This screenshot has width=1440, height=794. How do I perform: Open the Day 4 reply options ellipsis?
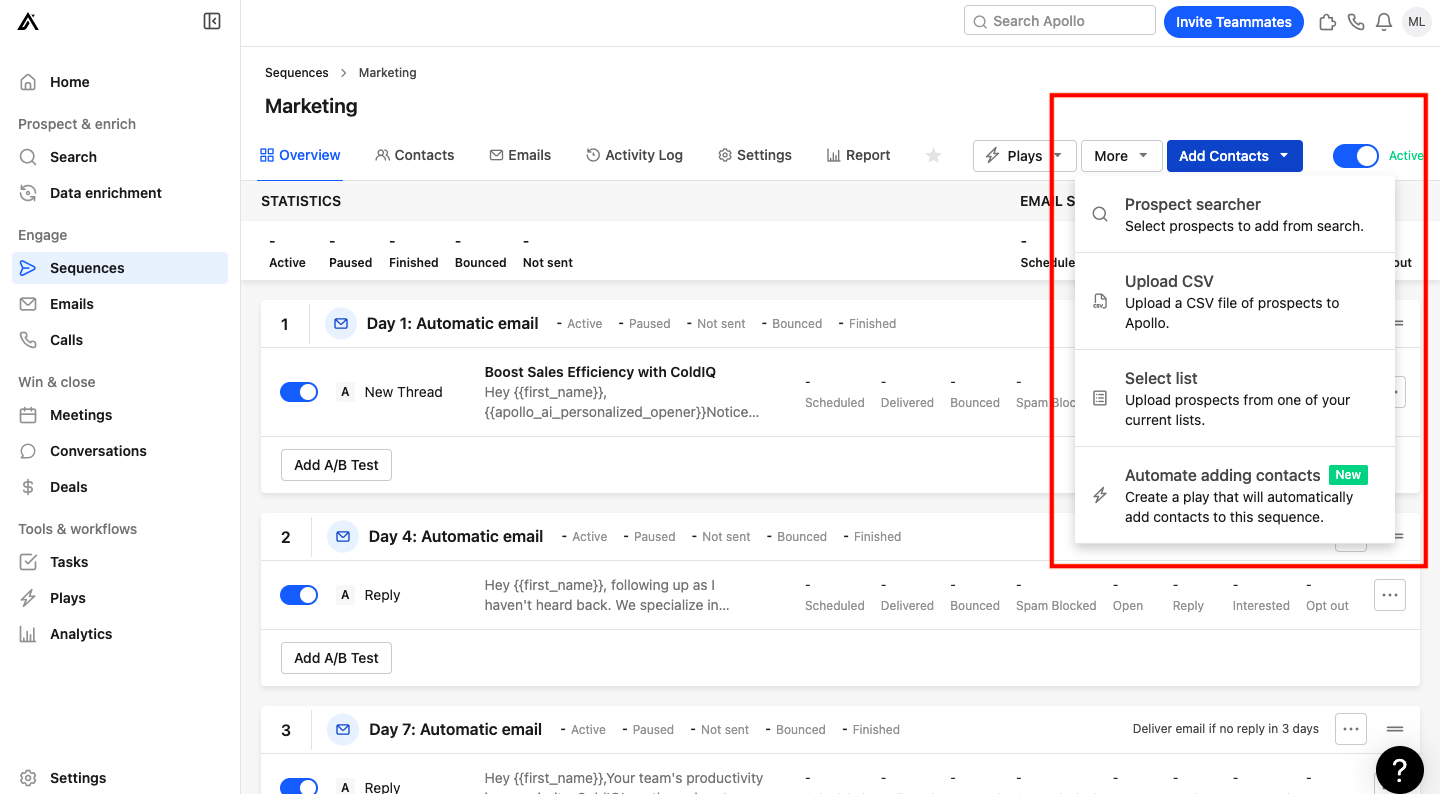(1390, 595)
